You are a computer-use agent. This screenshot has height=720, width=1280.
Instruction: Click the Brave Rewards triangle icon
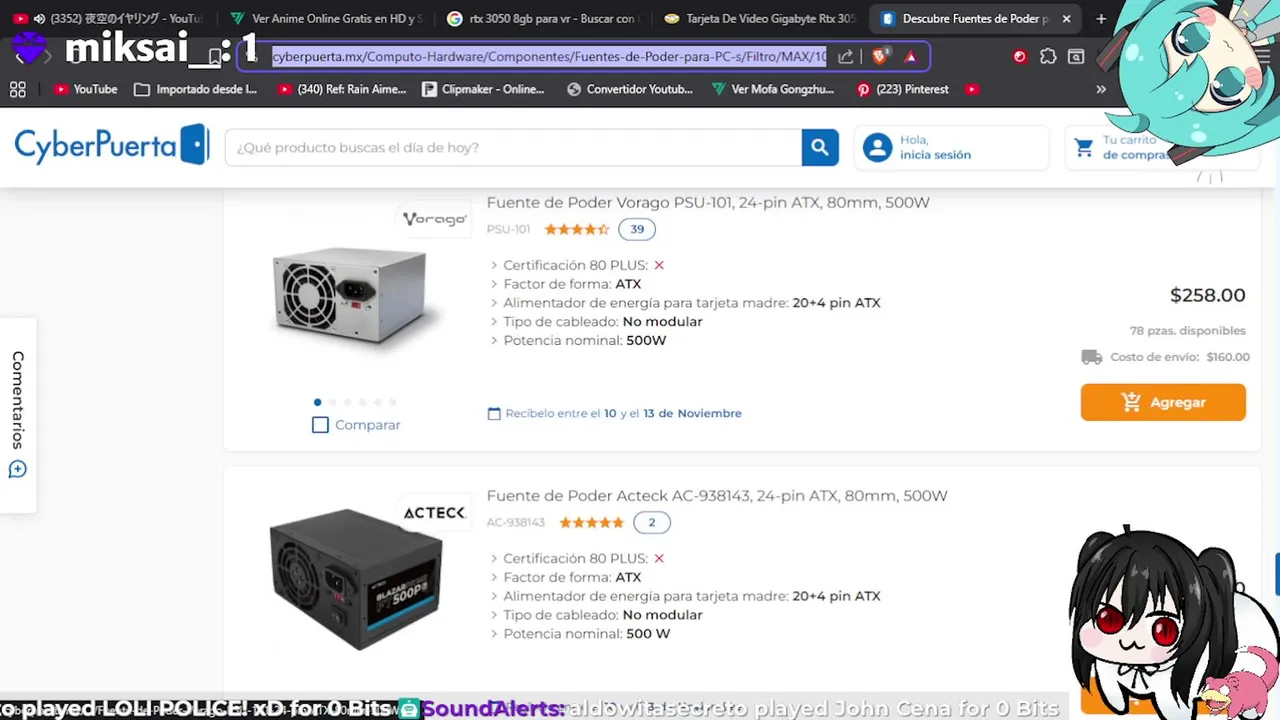click(910, 57)
